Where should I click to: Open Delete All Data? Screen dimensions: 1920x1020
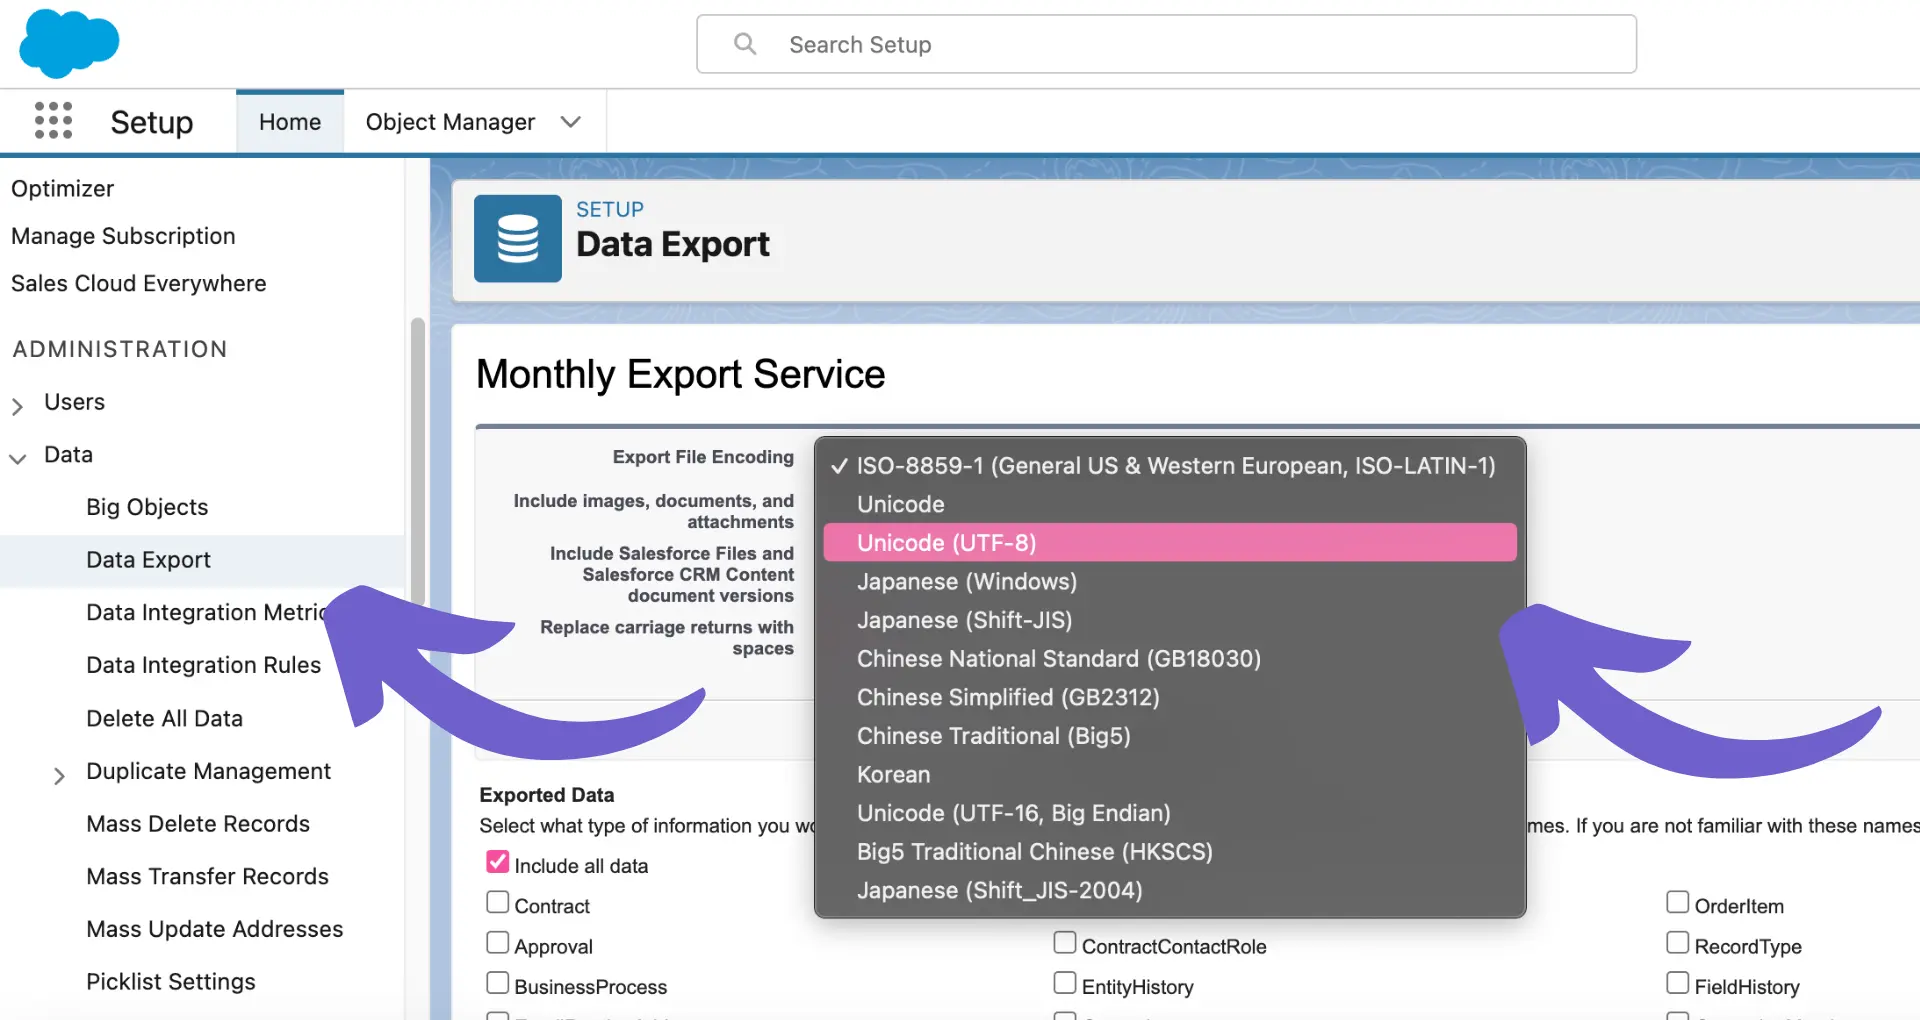(165, 718)
